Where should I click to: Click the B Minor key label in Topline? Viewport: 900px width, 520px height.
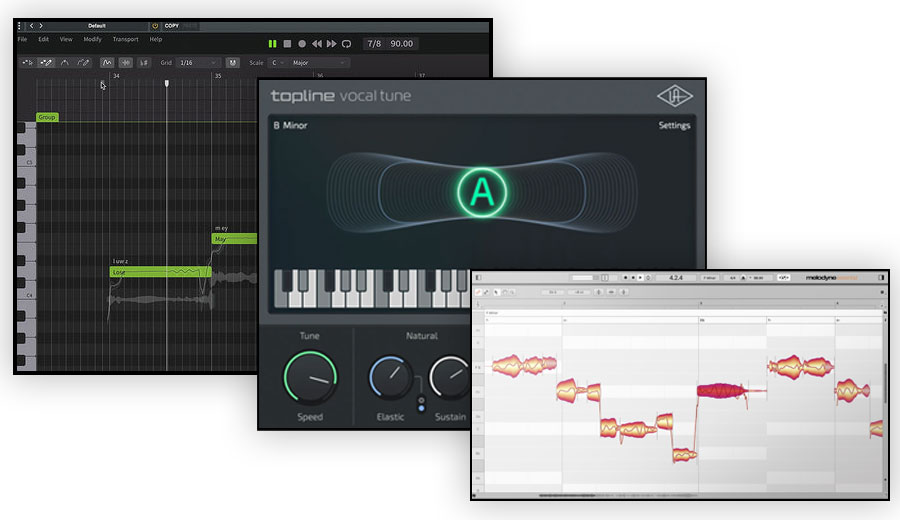click(290, 125)
